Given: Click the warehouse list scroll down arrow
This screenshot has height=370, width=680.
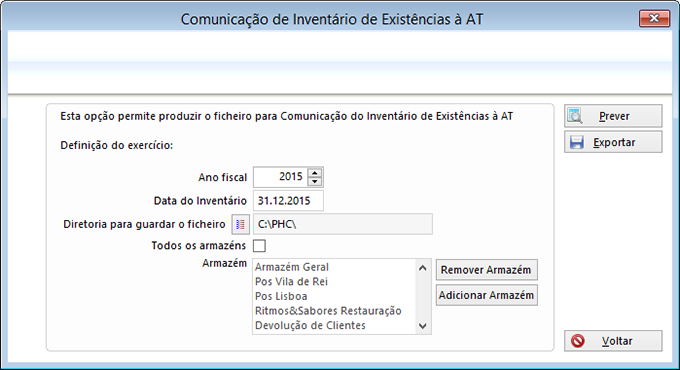Looking at the screenshot, I should (x=423, y=326).
